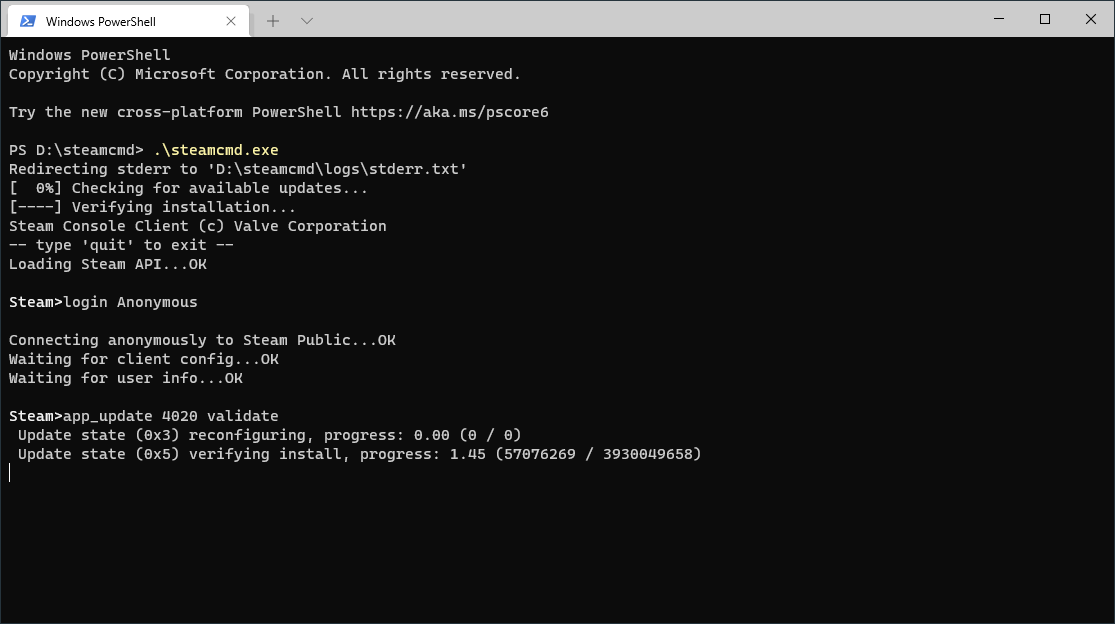Open the new tab profile dropdown chevron
The width and height of the screenshot is (1115, 624).
[x=306, y=19]
